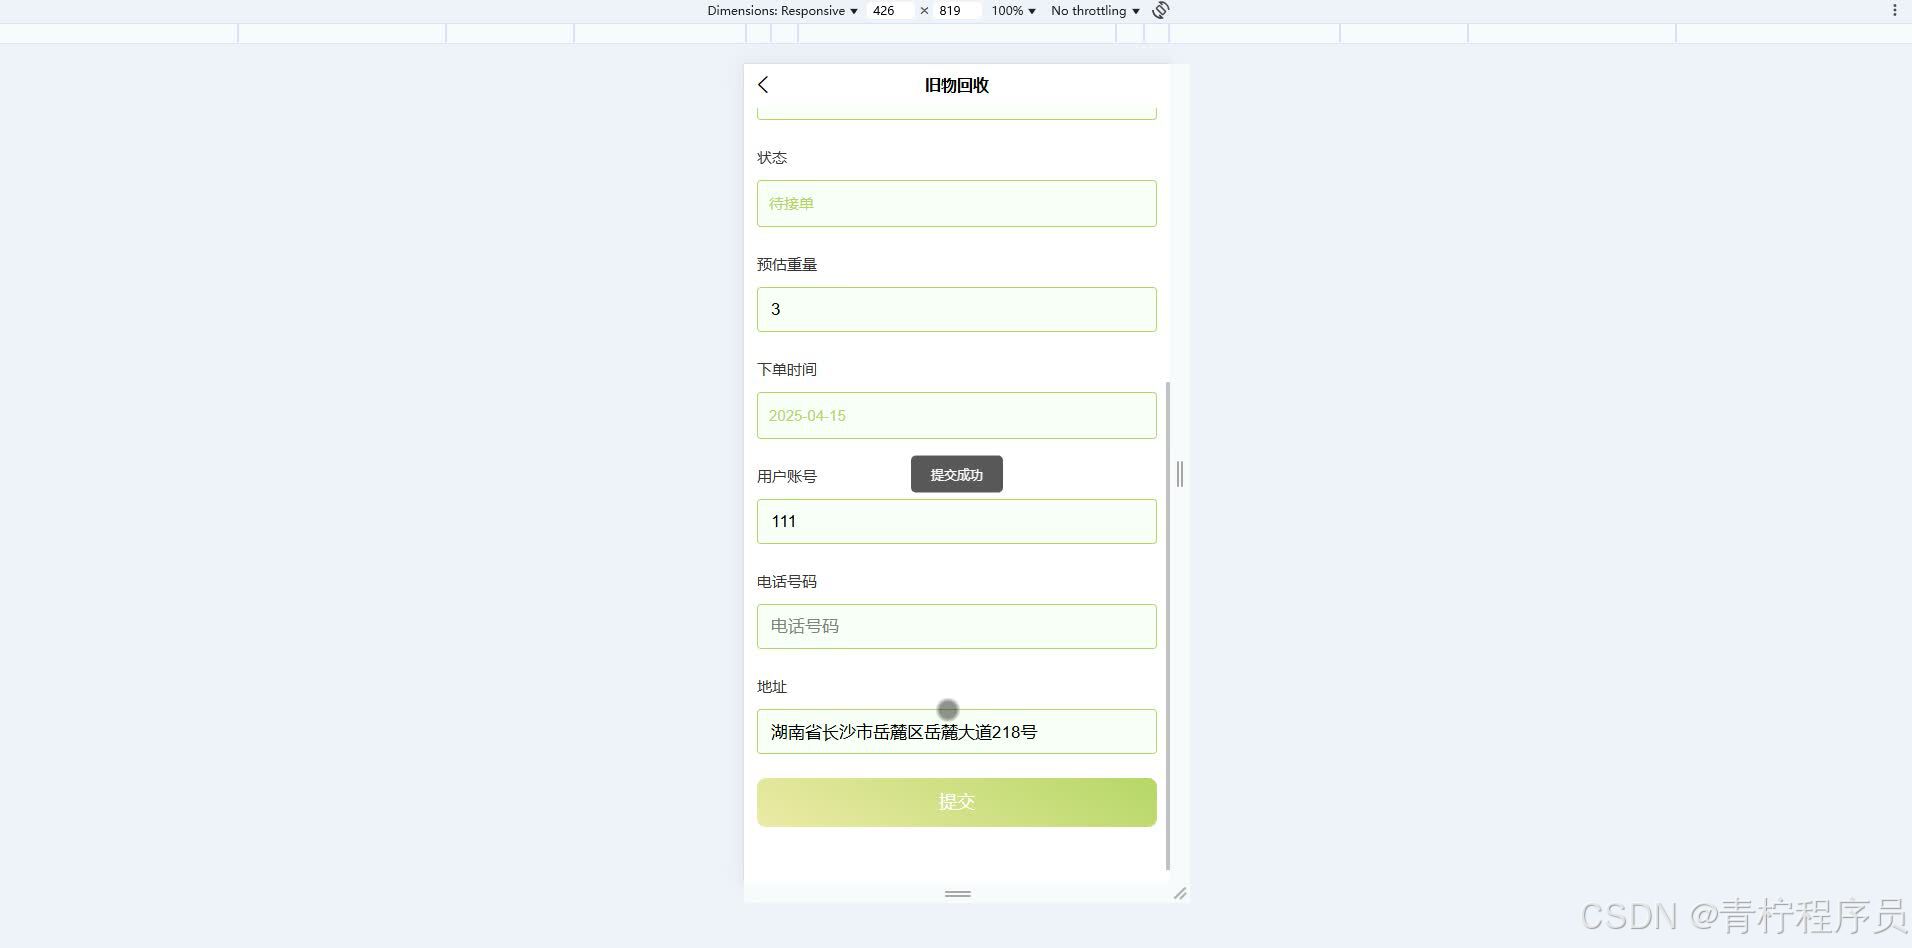Open the Dimensions: Responsive device dropdown
Screen dimensions: 1912x948
783,10
